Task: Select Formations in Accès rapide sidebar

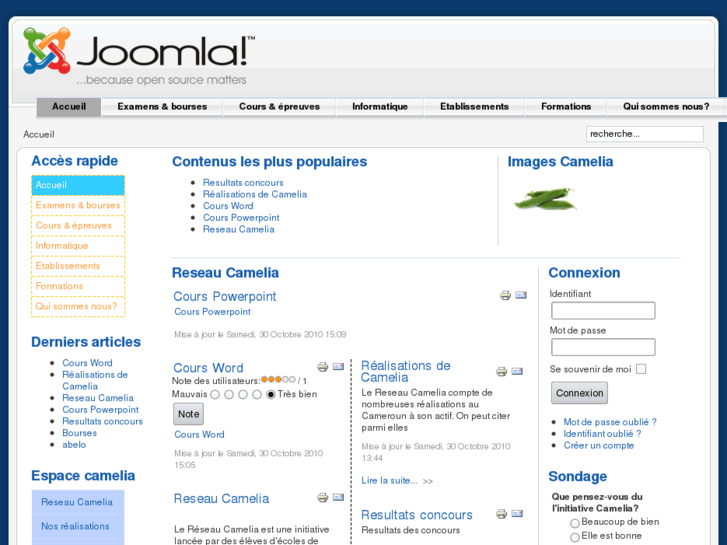Action: tap(78, 286)
